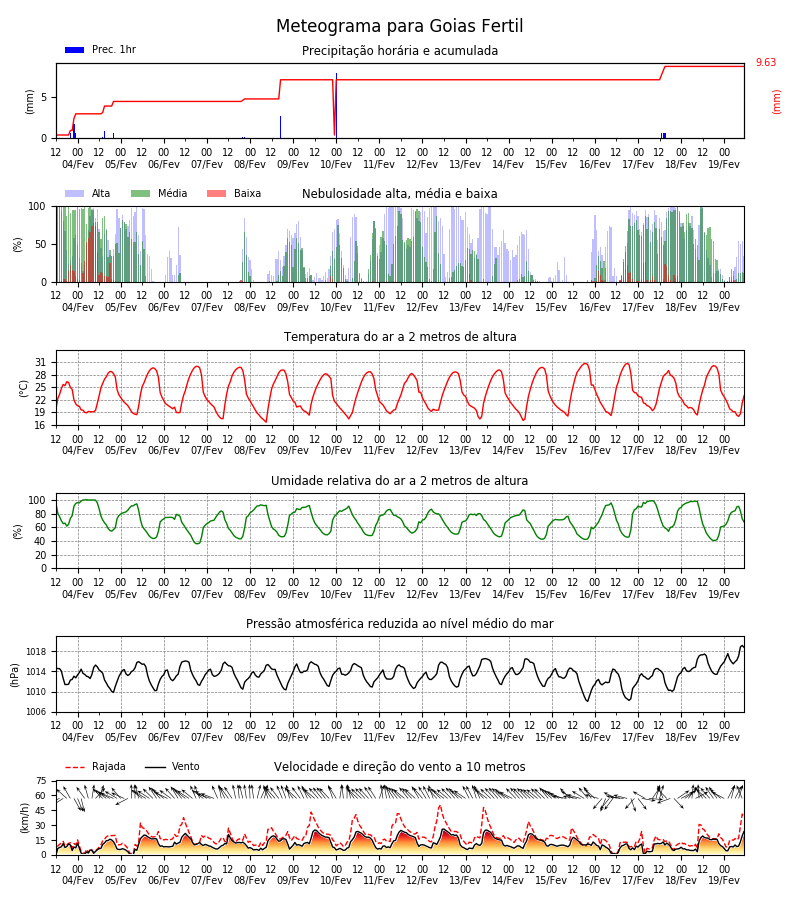Click the Rajada dashed-line legend marker
This screenshot has height=900, width=800.
click(x=75, y=767)
